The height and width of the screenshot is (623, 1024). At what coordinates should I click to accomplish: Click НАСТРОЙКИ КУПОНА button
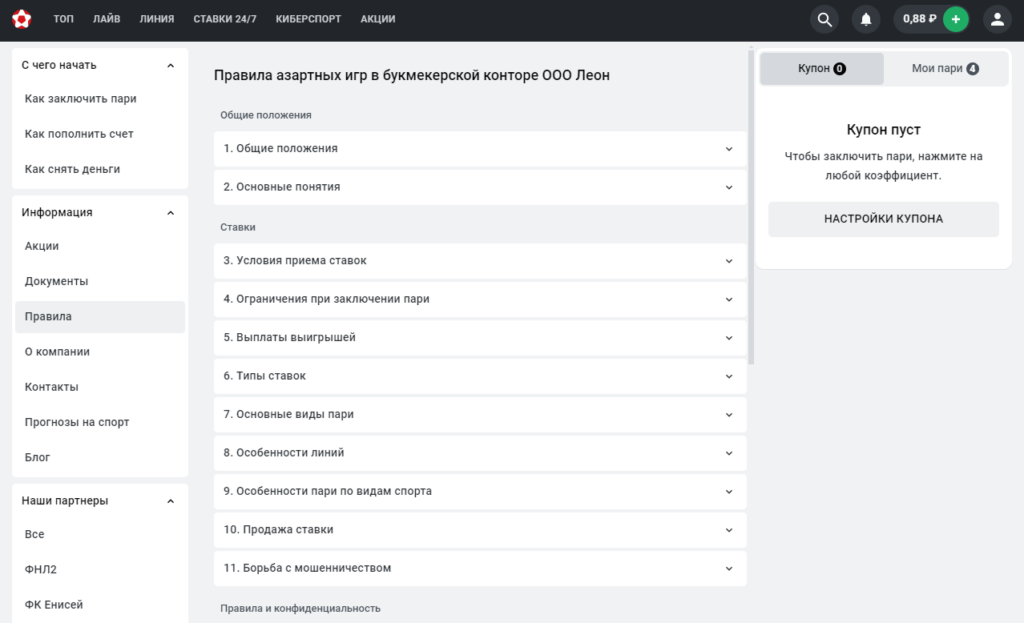[884, 219]
